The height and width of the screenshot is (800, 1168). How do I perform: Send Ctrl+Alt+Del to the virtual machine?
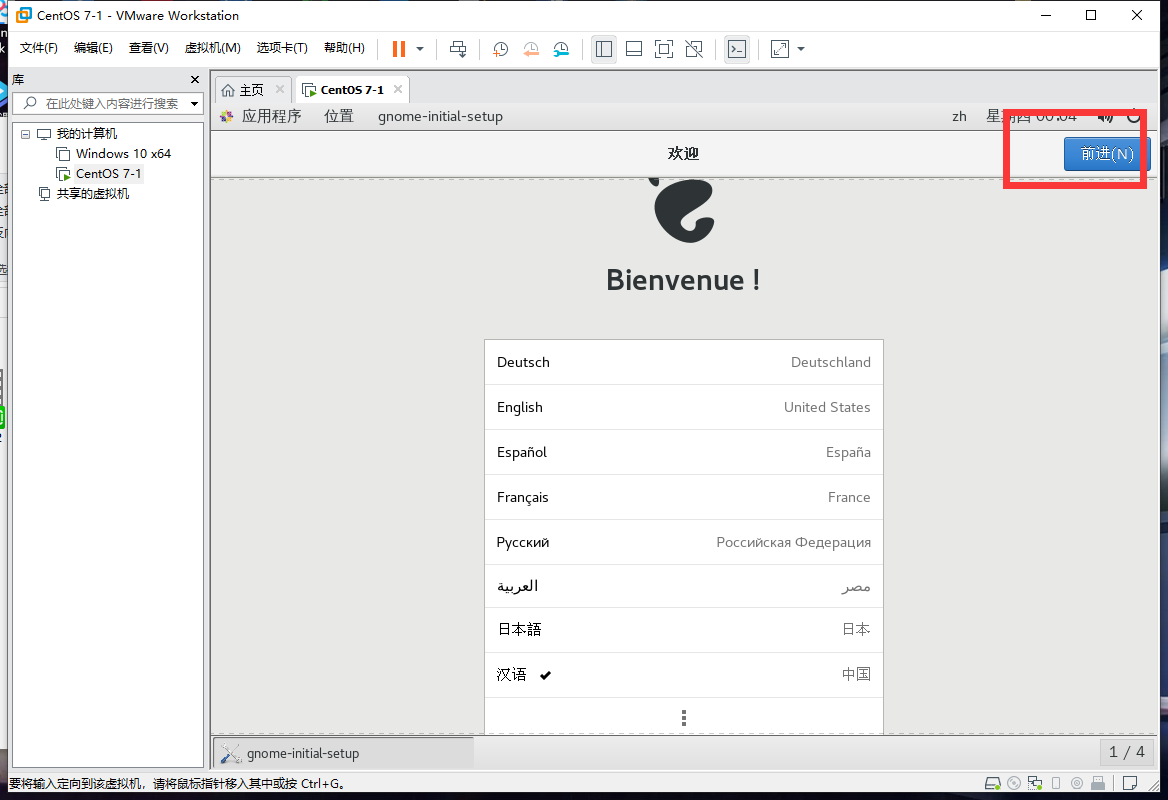pos(458,49)
